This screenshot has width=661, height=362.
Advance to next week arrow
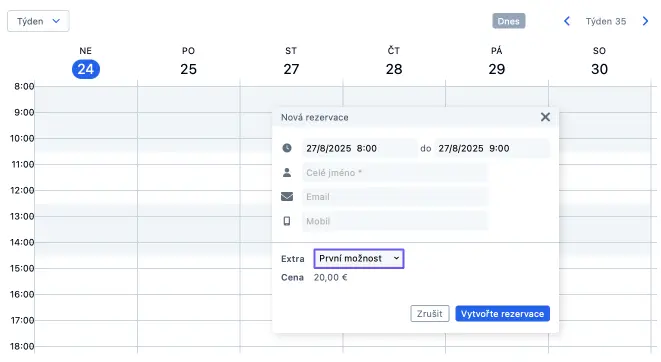pos(645,21)
